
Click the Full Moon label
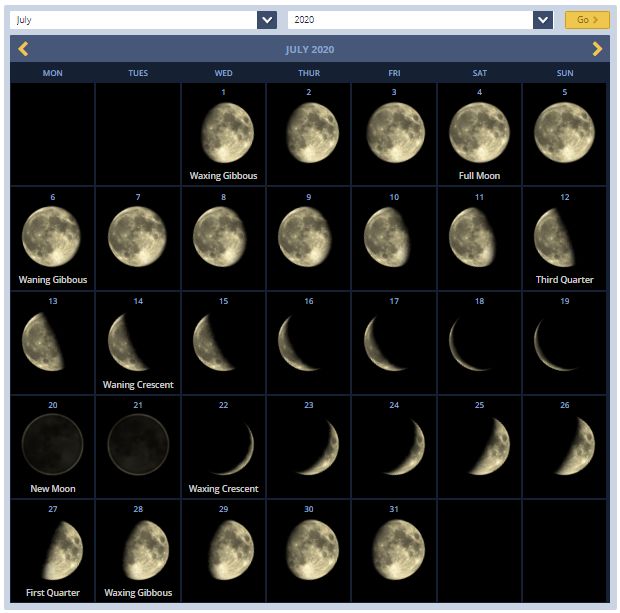pyautogui.click(x=479, y=176)
